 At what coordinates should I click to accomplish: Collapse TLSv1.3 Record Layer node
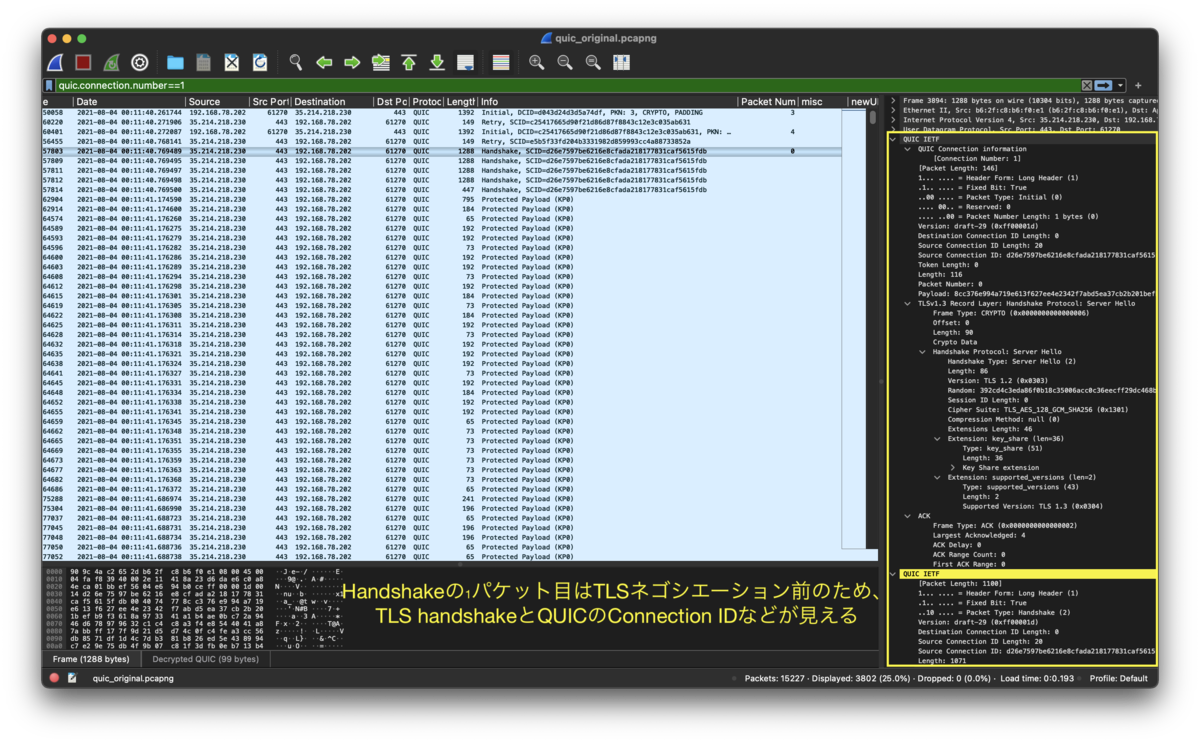click(x=908, y=303)
